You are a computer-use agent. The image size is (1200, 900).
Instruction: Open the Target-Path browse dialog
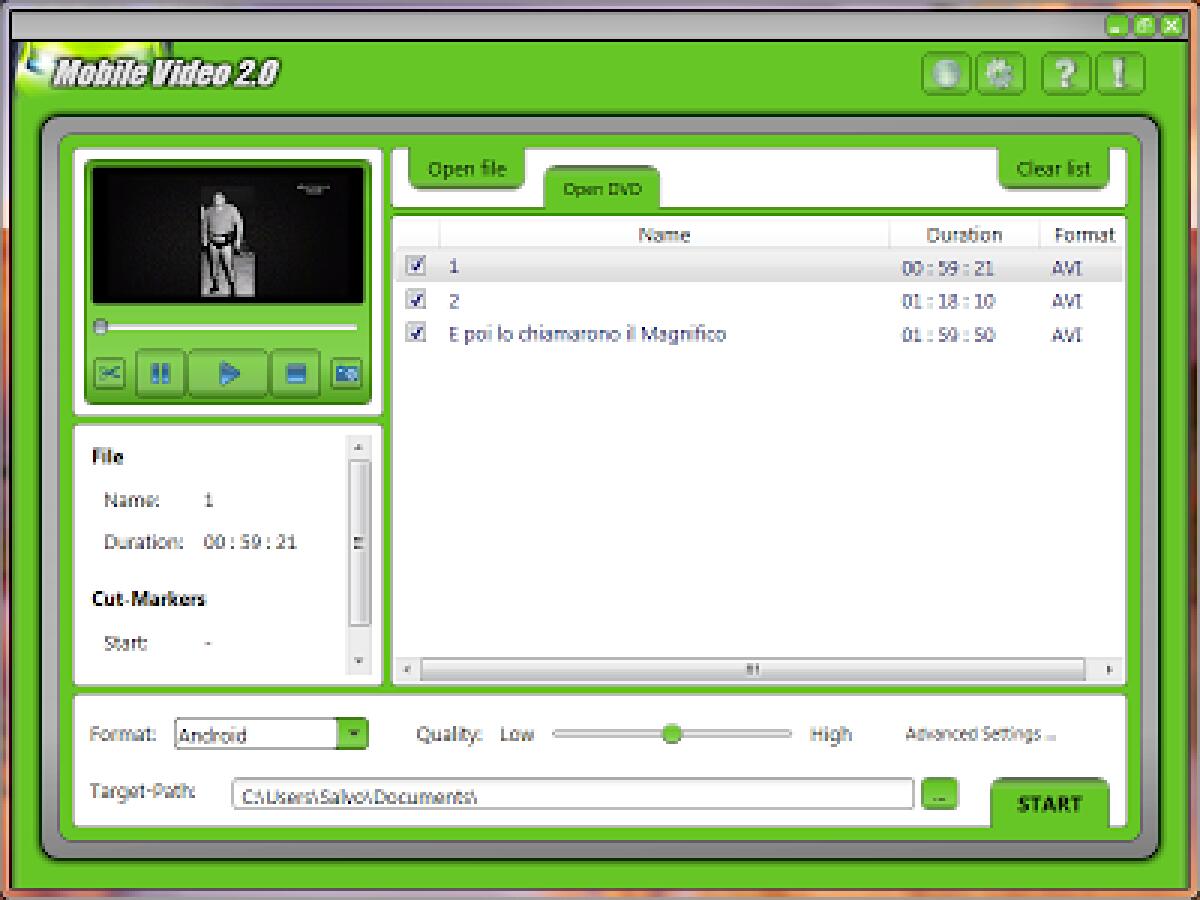pos(938,793)
